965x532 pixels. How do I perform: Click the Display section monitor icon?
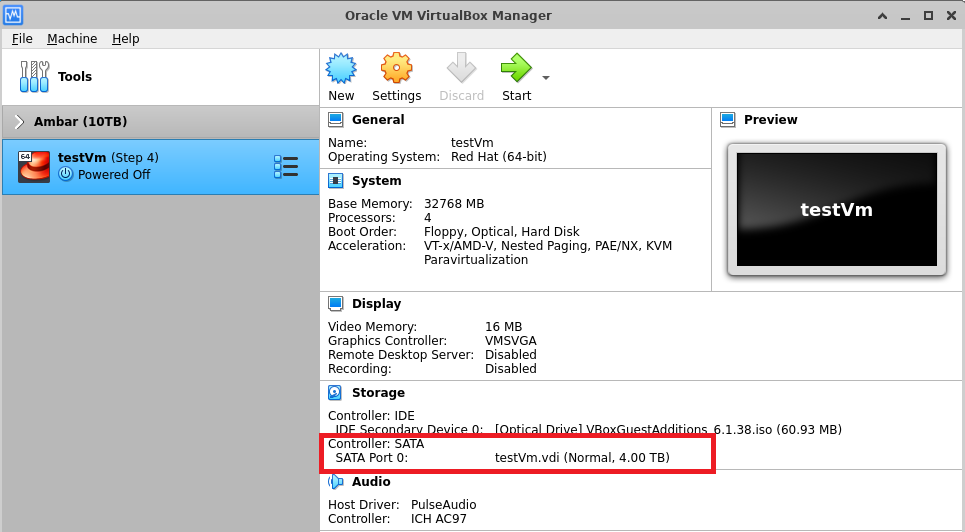tap(335, 304)
